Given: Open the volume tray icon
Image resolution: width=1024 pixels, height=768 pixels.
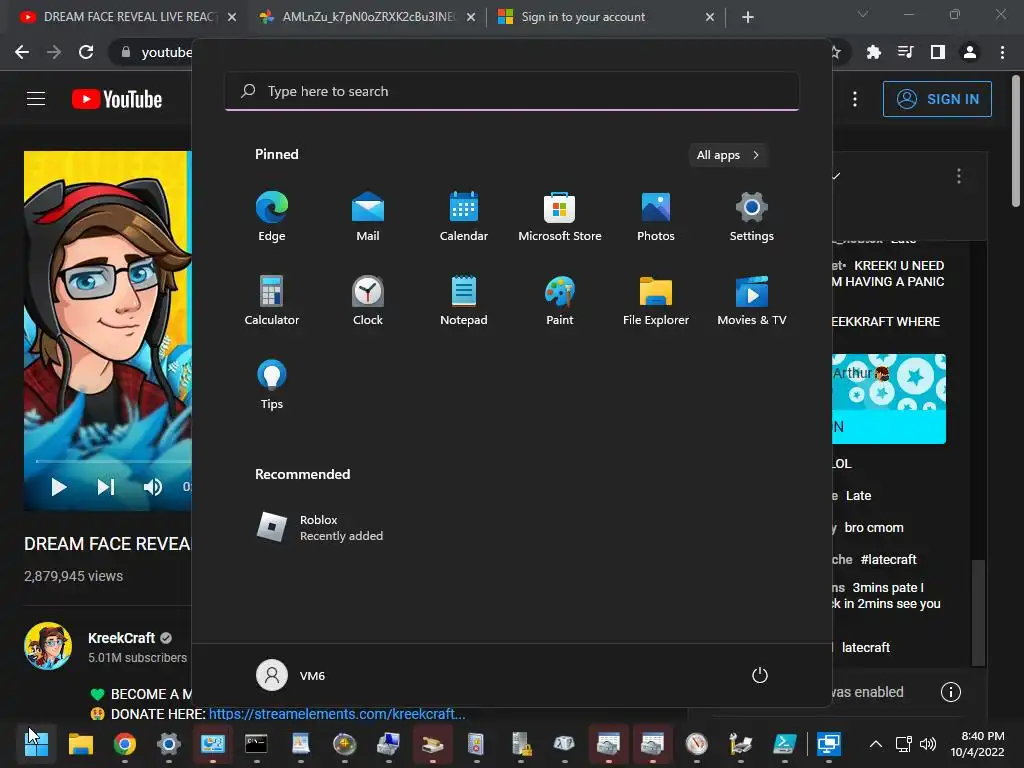Looking at the screenshot, I should [927, 744].
